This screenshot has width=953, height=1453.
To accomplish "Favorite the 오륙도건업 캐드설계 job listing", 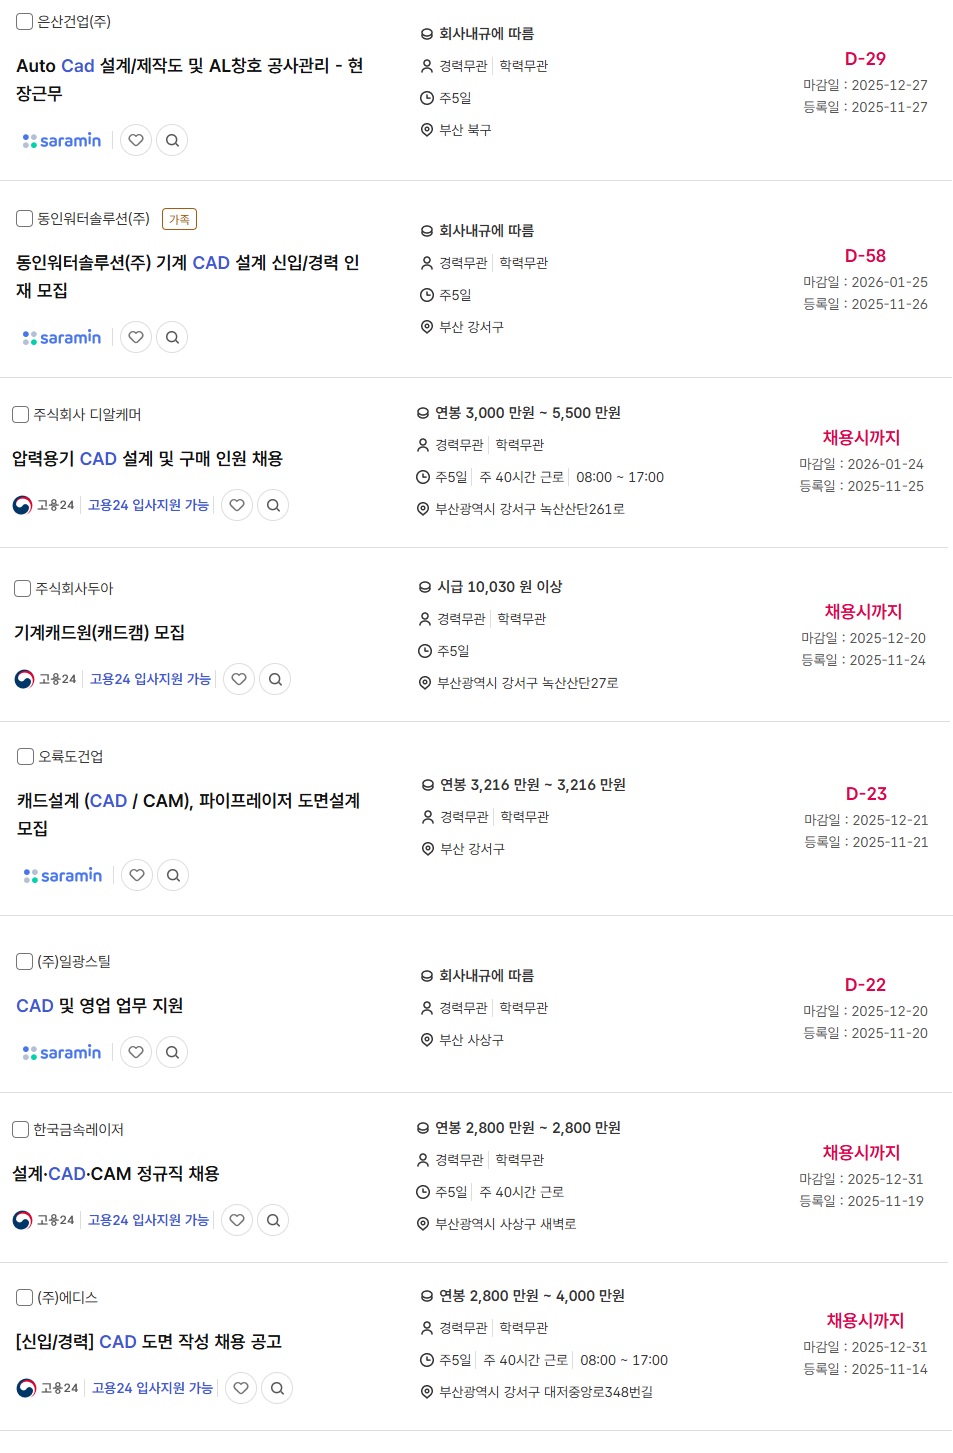I will coord(137,875).
